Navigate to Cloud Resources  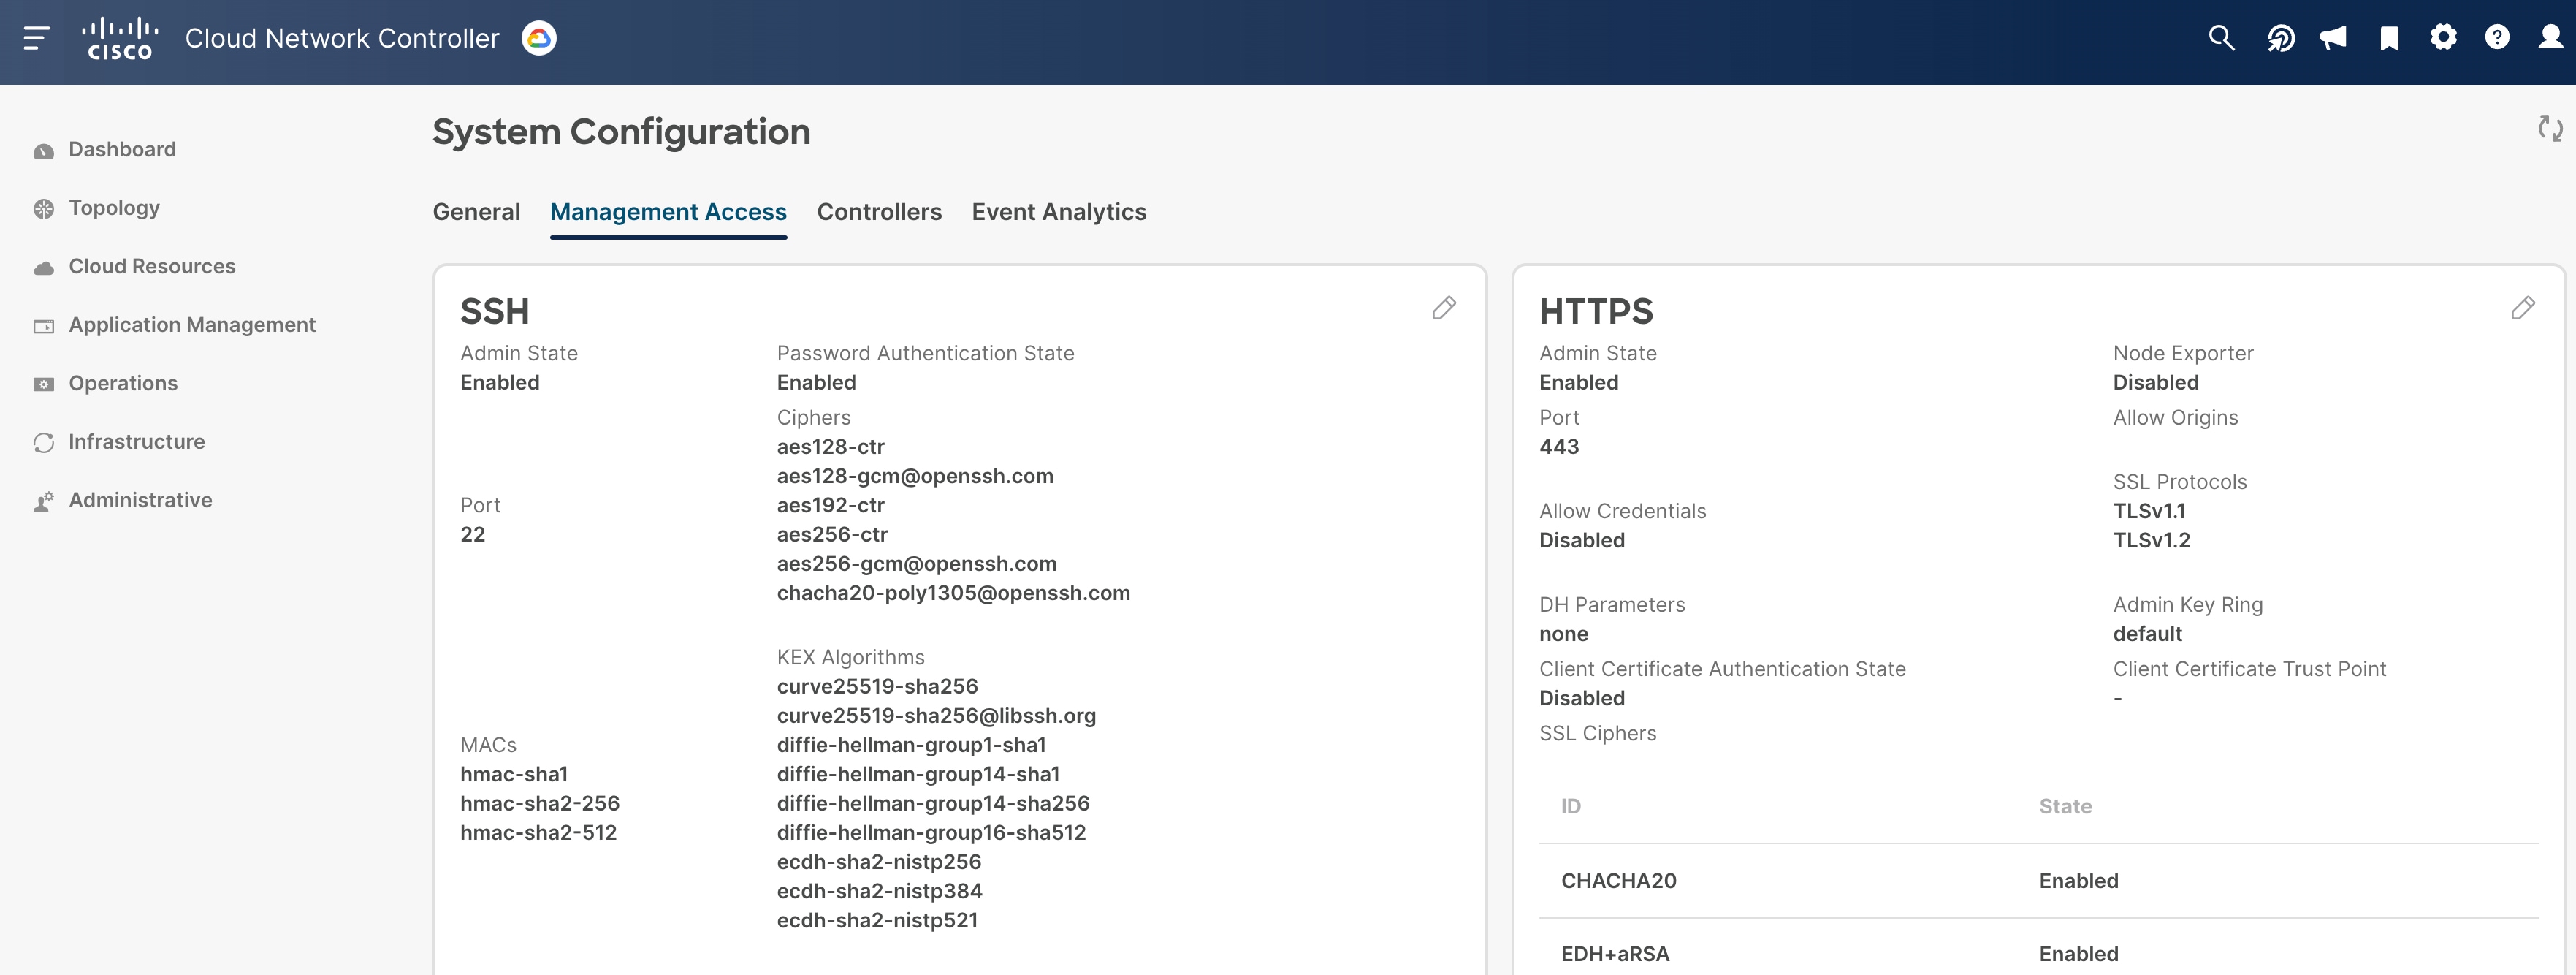tap(151, 266)
